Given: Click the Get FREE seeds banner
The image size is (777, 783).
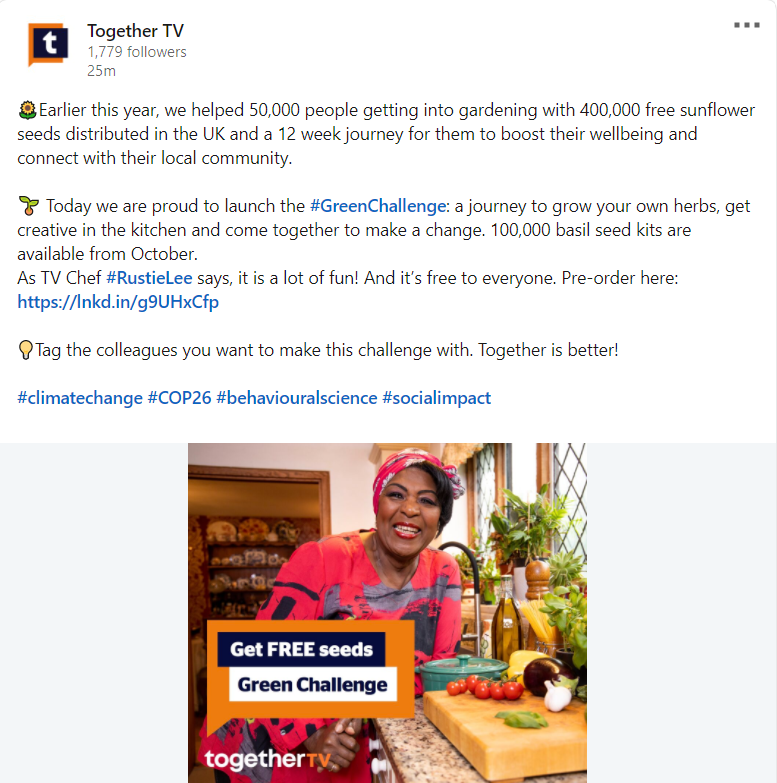Looking at the screenshot, I should pyautogui.click(x=301, y=649).
